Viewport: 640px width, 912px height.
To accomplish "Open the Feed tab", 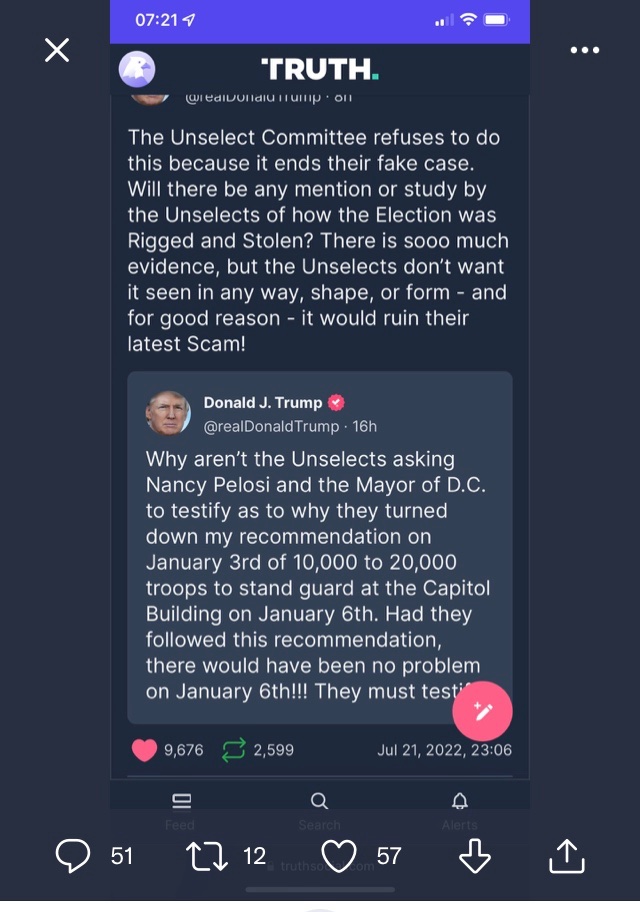I will [181, 807].
